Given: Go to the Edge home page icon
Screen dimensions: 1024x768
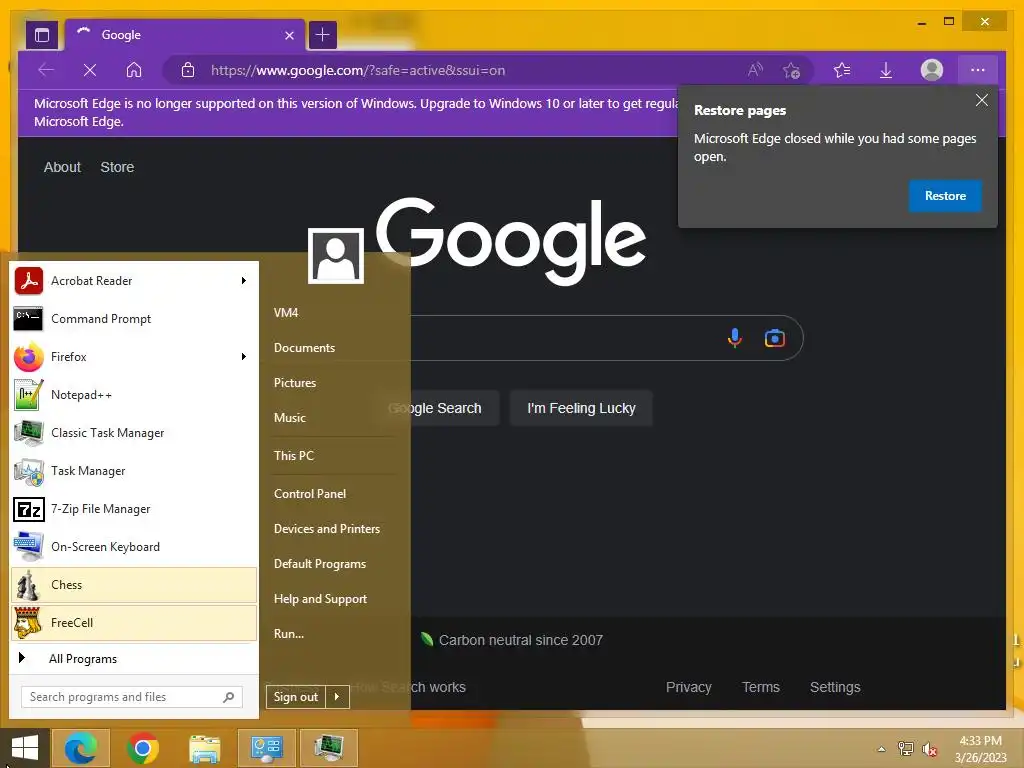Looking at the screenshot, I should tap(134, 70).
